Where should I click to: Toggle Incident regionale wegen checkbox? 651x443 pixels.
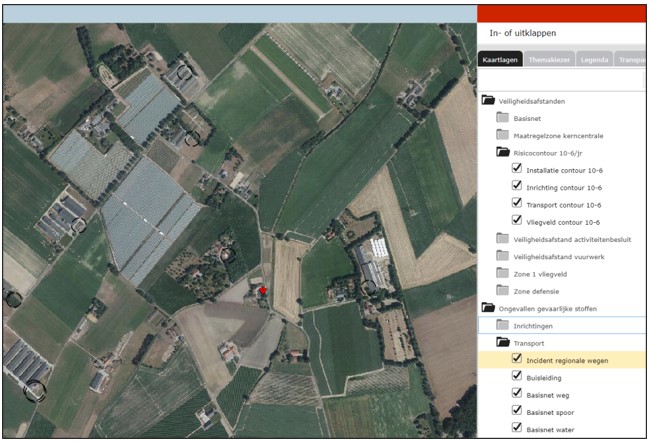tap(516, 358)
